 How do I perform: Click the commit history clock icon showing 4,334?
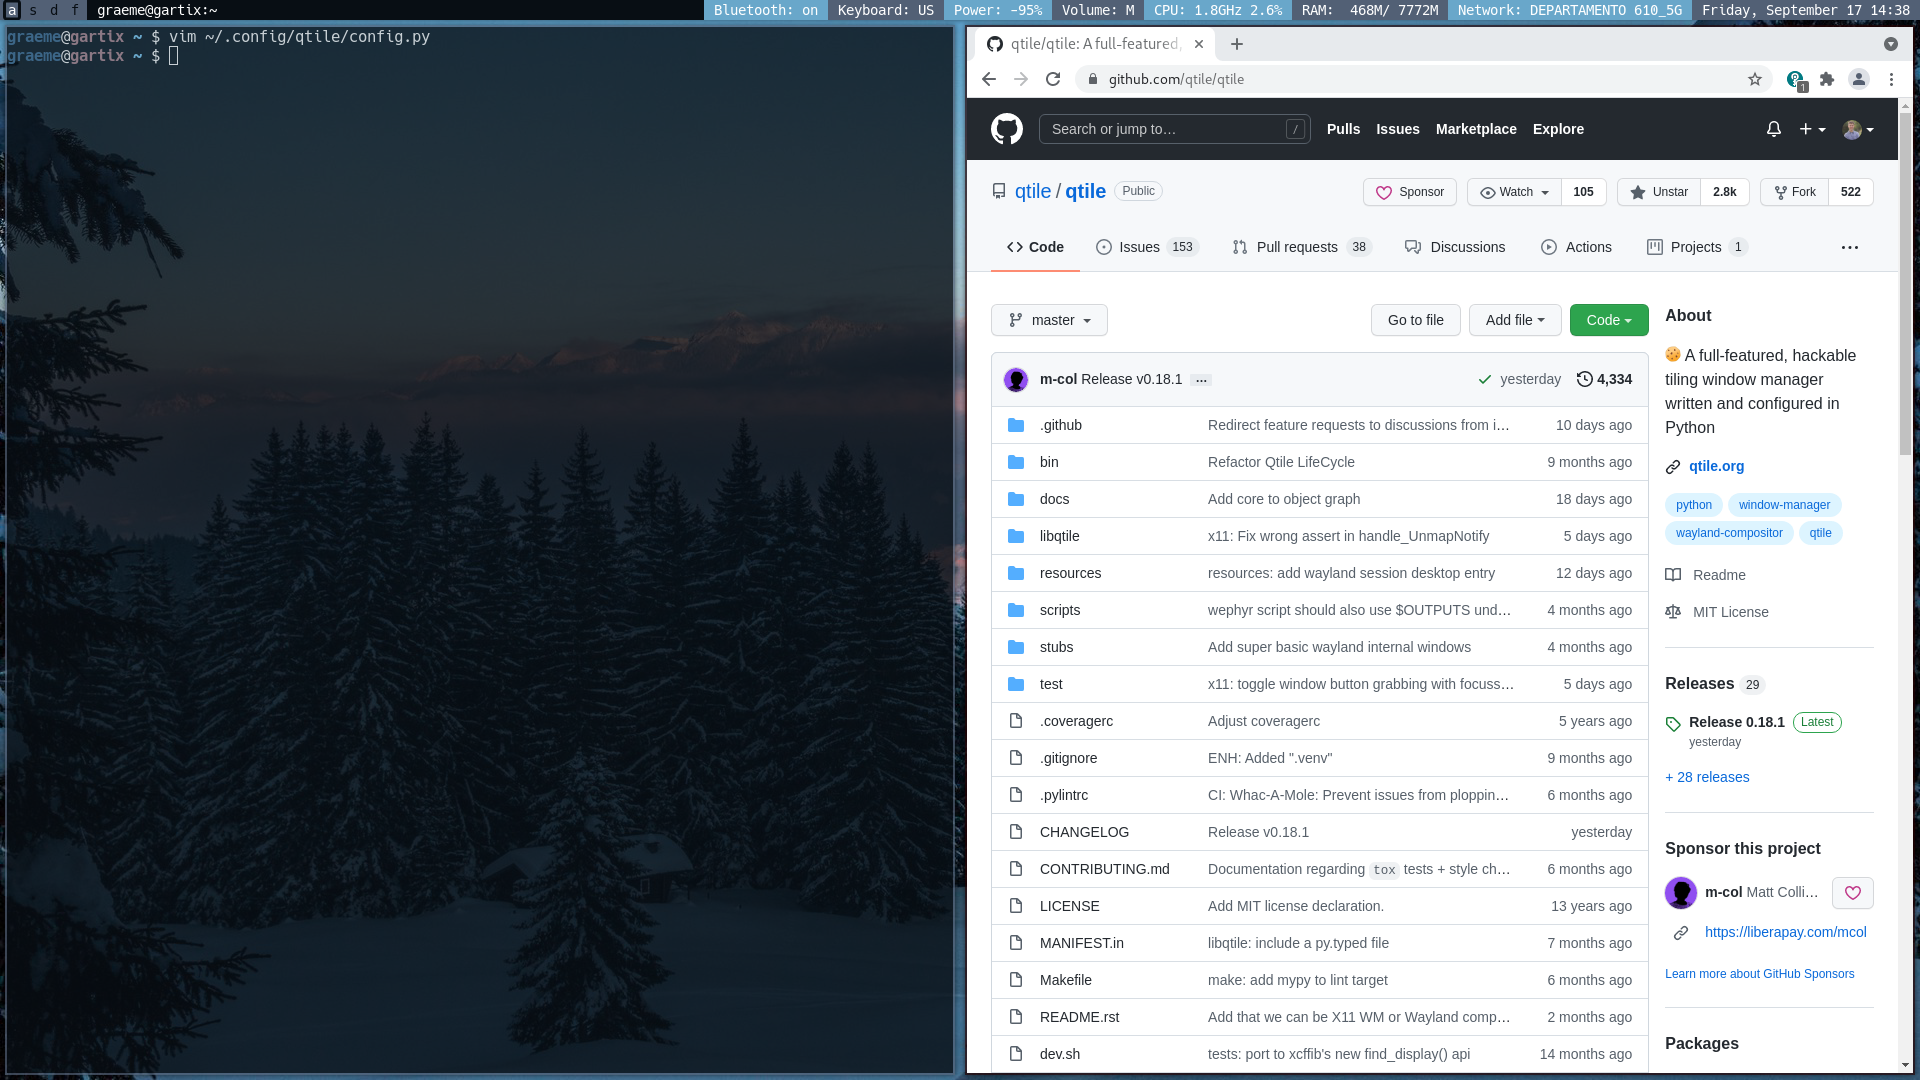(x=1584, y=379)
